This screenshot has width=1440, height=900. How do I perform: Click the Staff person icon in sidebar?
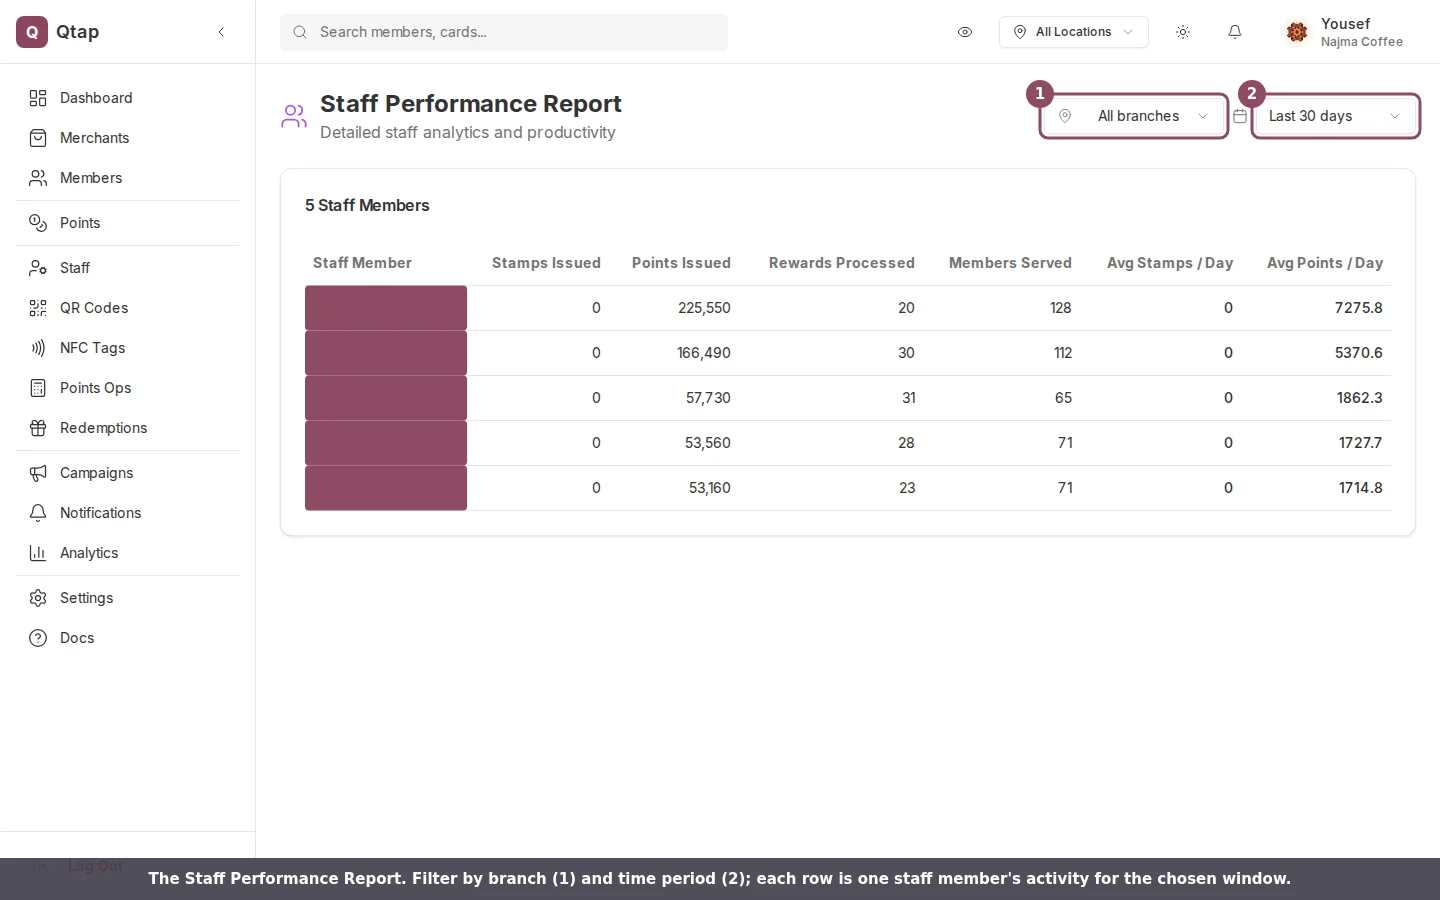click(x=38, y=268)
